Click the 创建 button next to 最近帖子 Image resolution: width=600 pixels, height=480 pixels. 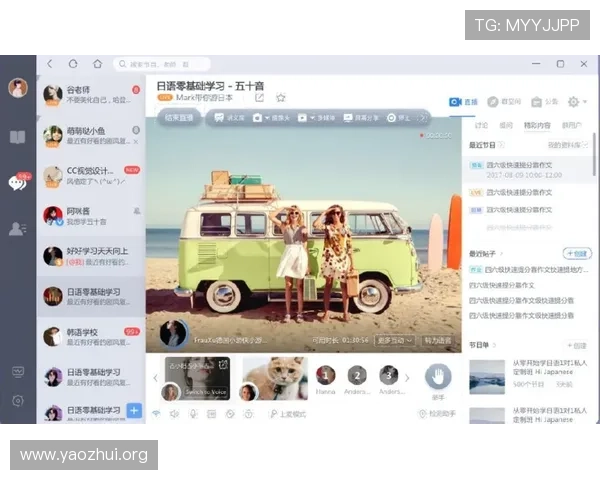[x=577, y=253]
